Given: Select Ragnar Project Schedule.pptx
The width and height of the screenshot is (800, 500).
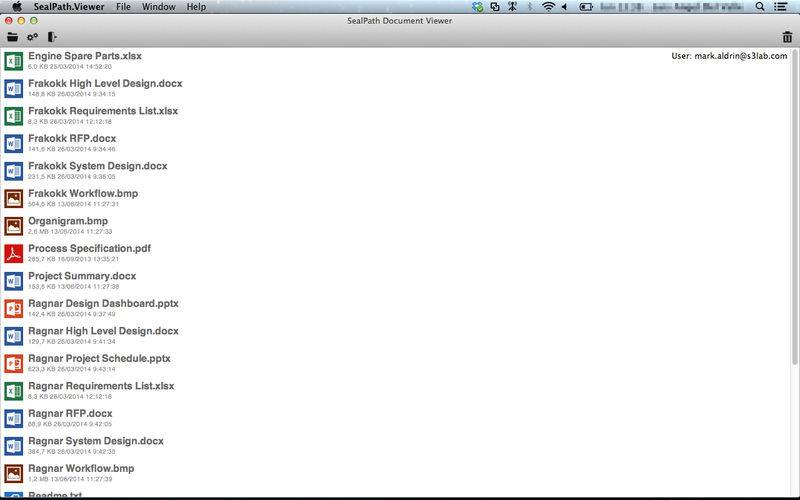Looking at the screenshot, I should [x=99, y=359].
